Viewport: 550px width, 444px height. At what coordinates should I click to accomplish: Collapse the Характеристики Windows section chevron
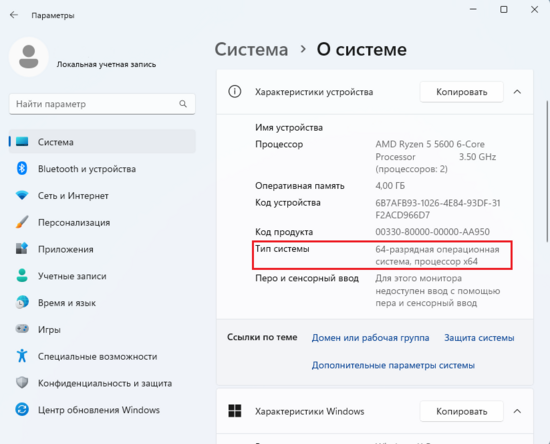tap(517, 411)
